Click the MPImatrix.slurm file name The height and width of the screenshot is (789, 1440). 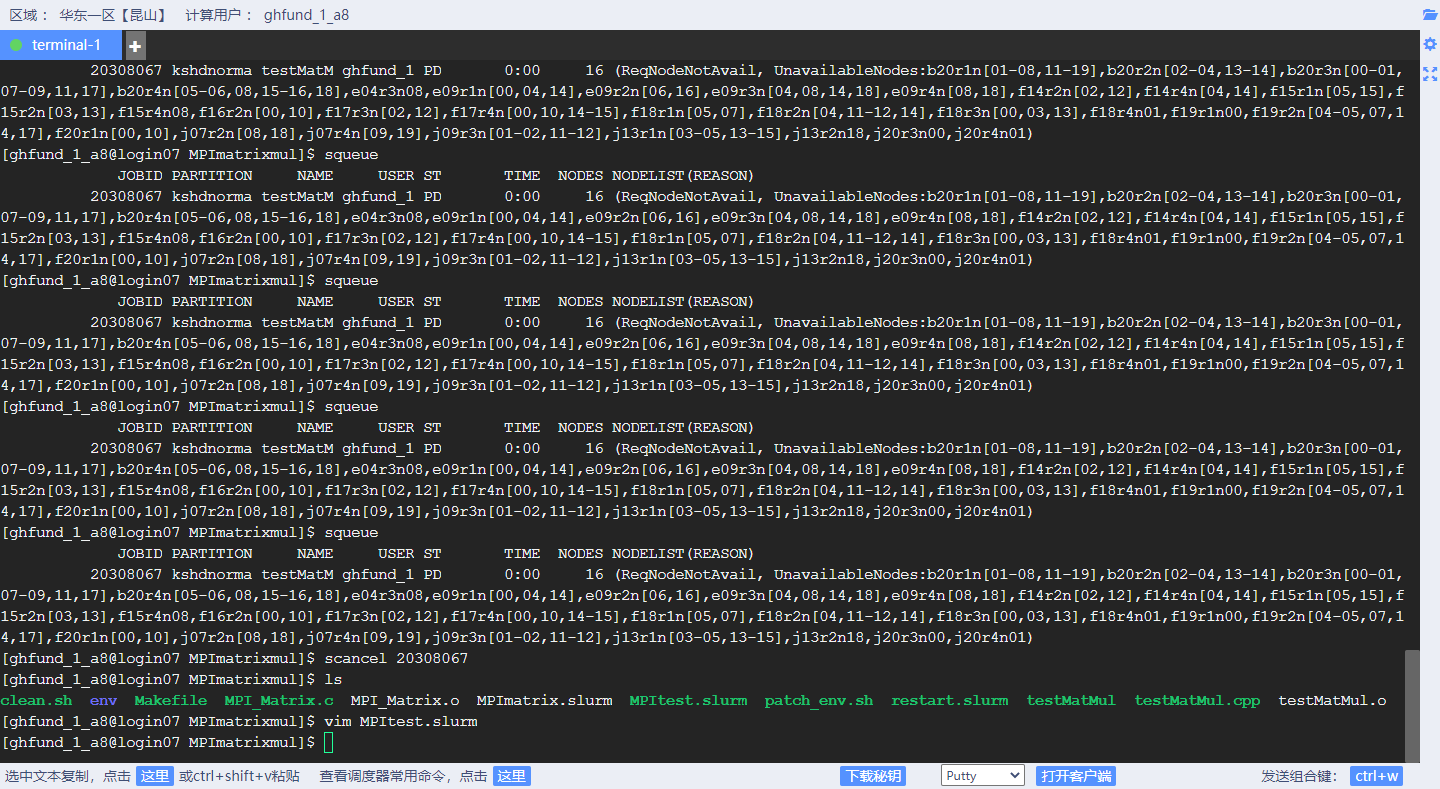(544, 700)
